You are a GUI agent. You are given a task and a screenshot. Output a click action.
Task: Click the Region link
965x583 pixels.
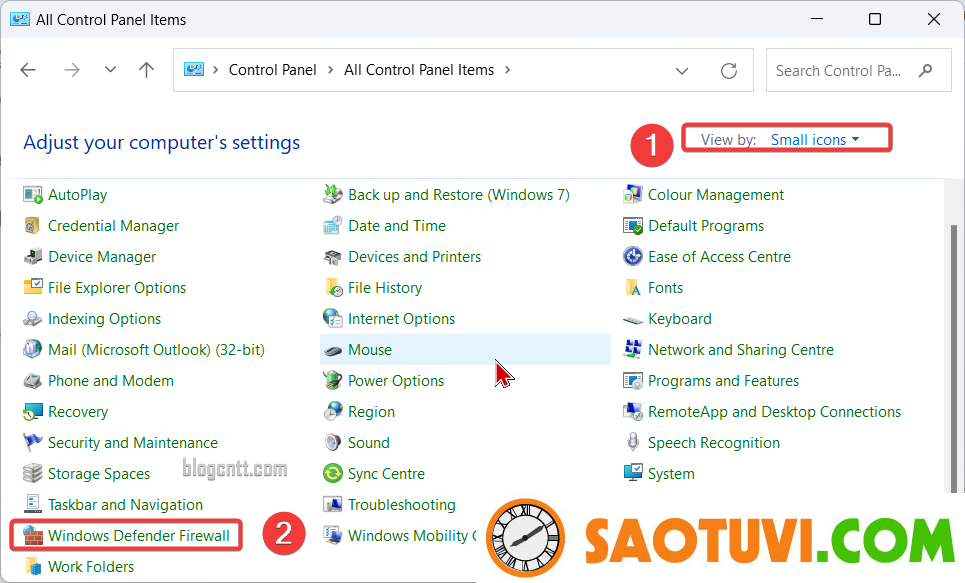(x=371, y=412)
